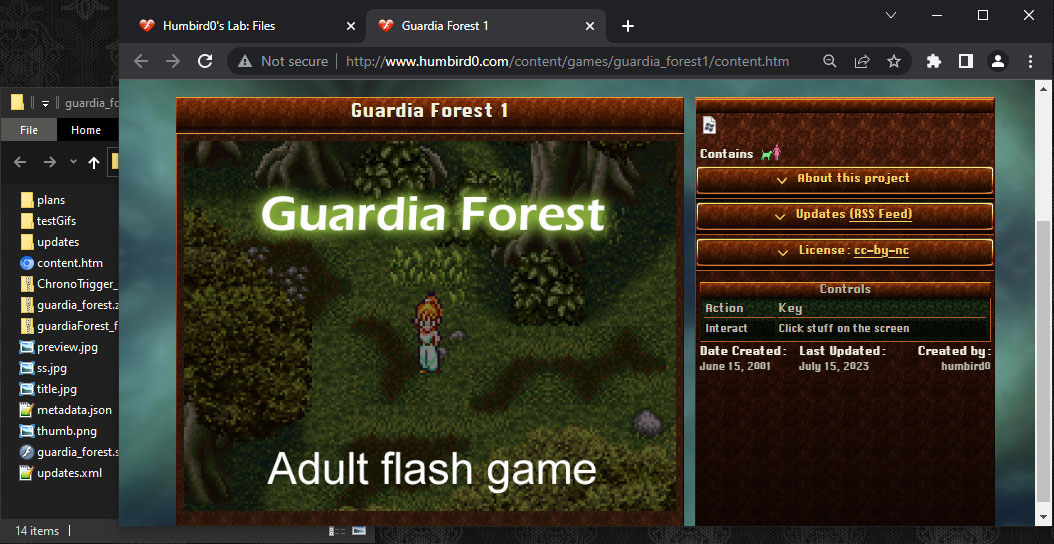Click the share page icon
1054x544 pixels.
click(861, 61)
